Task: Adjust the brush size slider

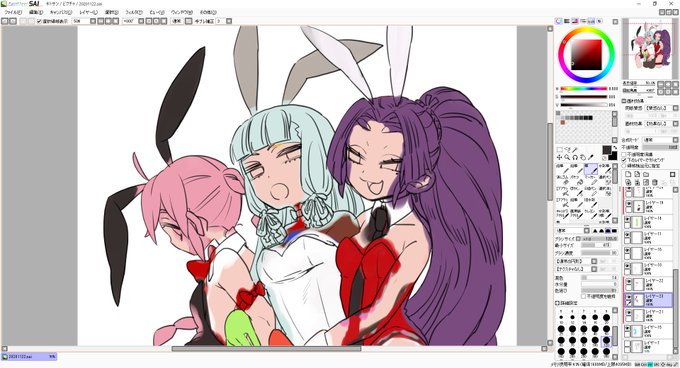Action: (599, 238)
